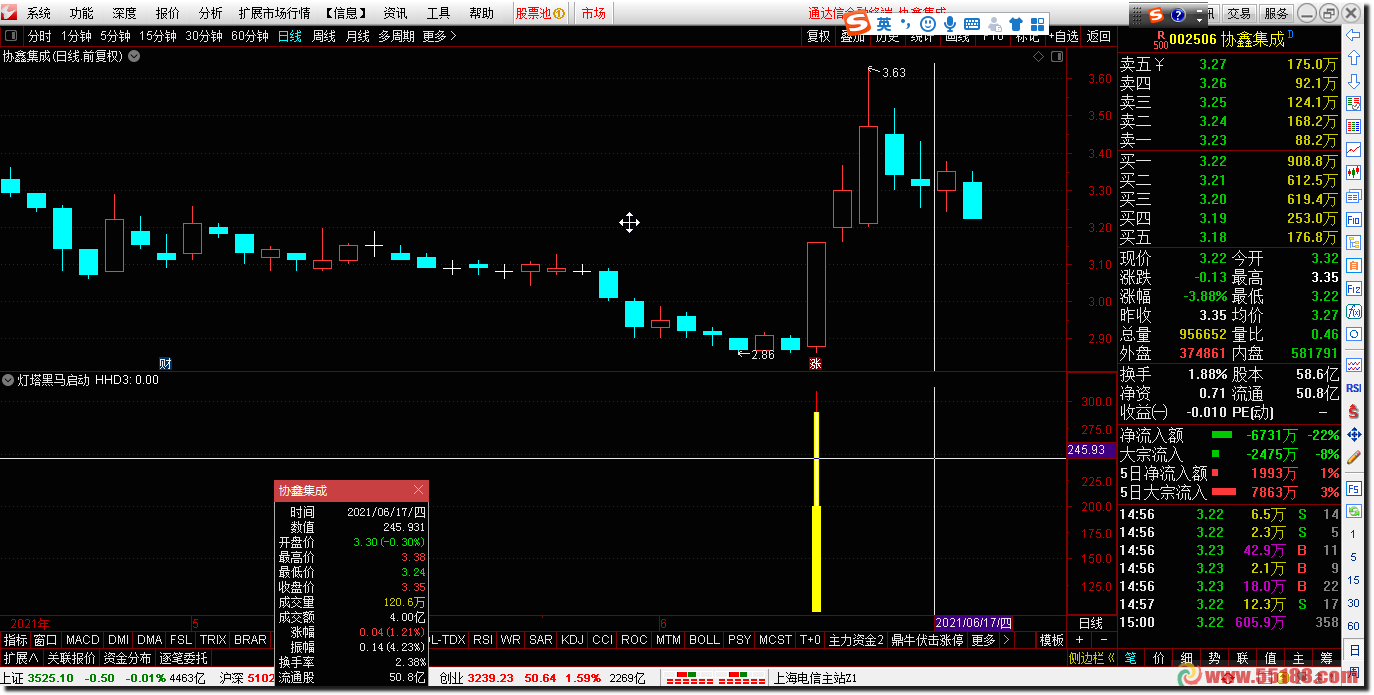Screen dimensions: 1374x695
Task: Click the Sogou S input method icon
Action: [858, 23]
